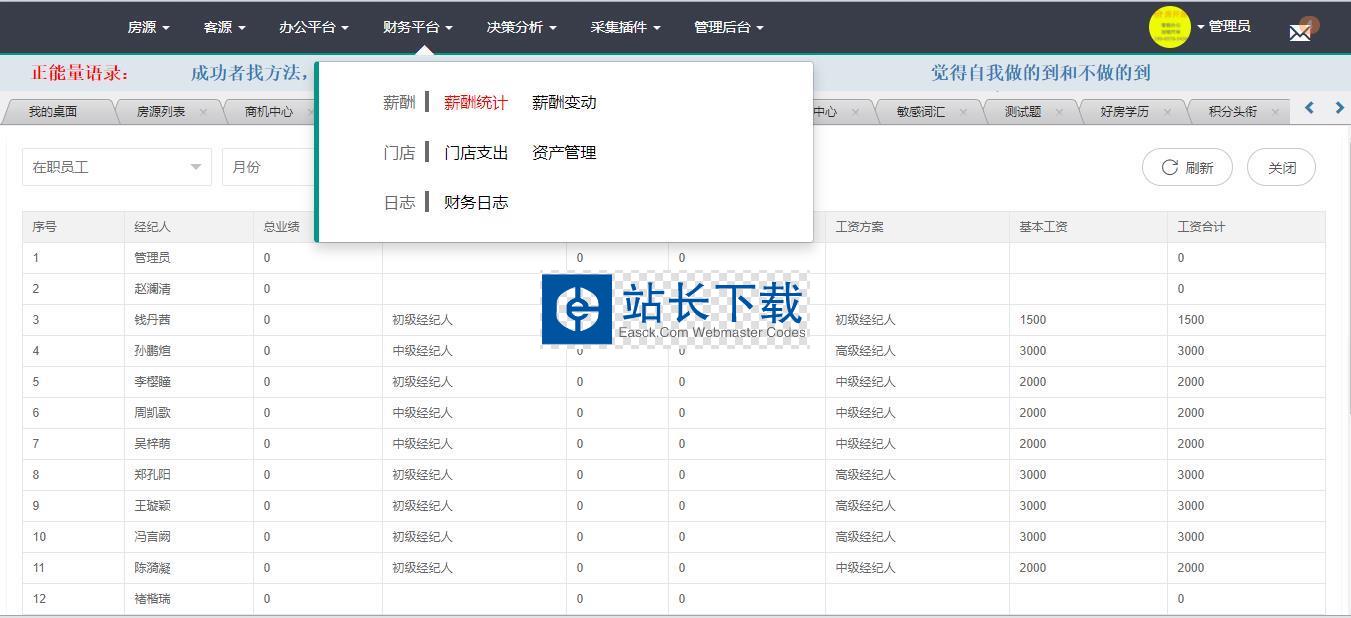
Task: Open the mail envelope messages icon
Action: [x=1299, y=32]
